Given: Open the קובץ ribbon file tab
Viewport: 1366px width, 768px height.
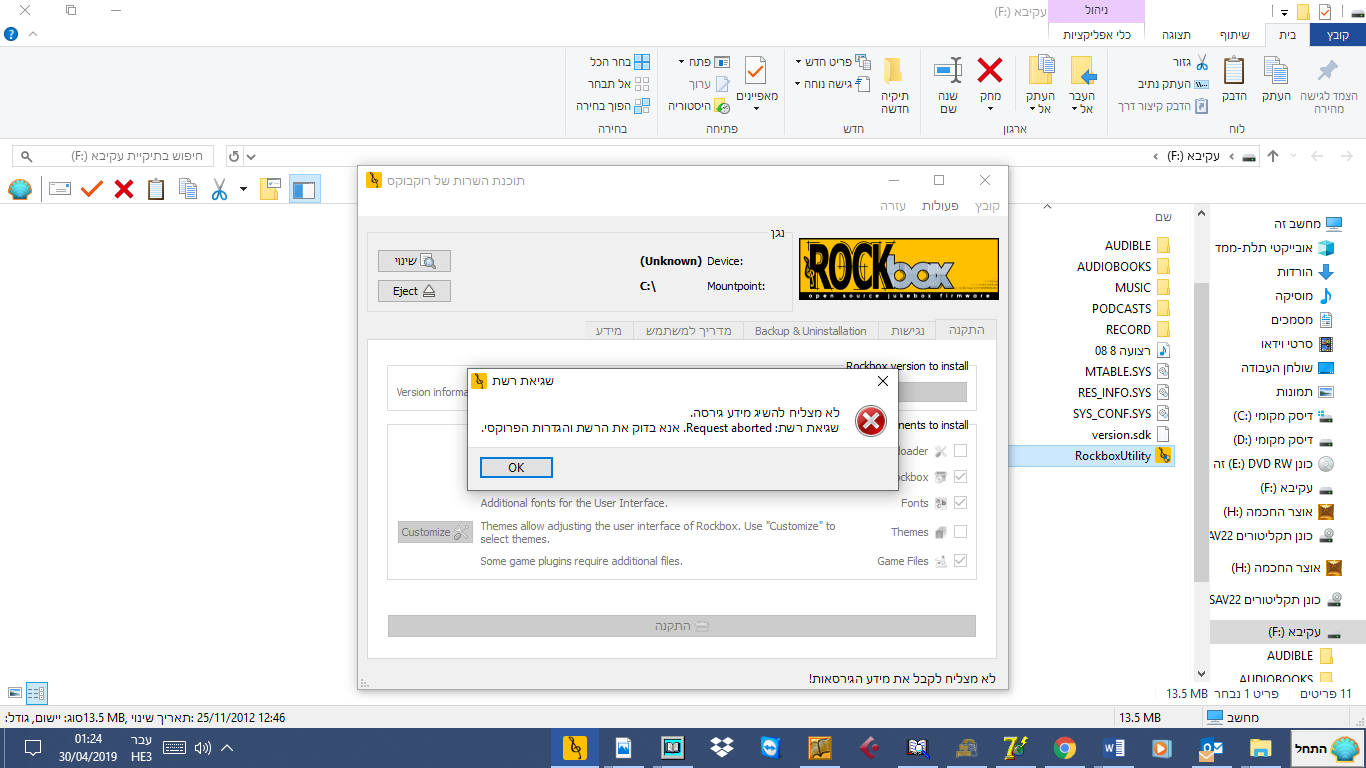Looking at the screenshot, I should pyautogui.click(x=1338, y=35).
